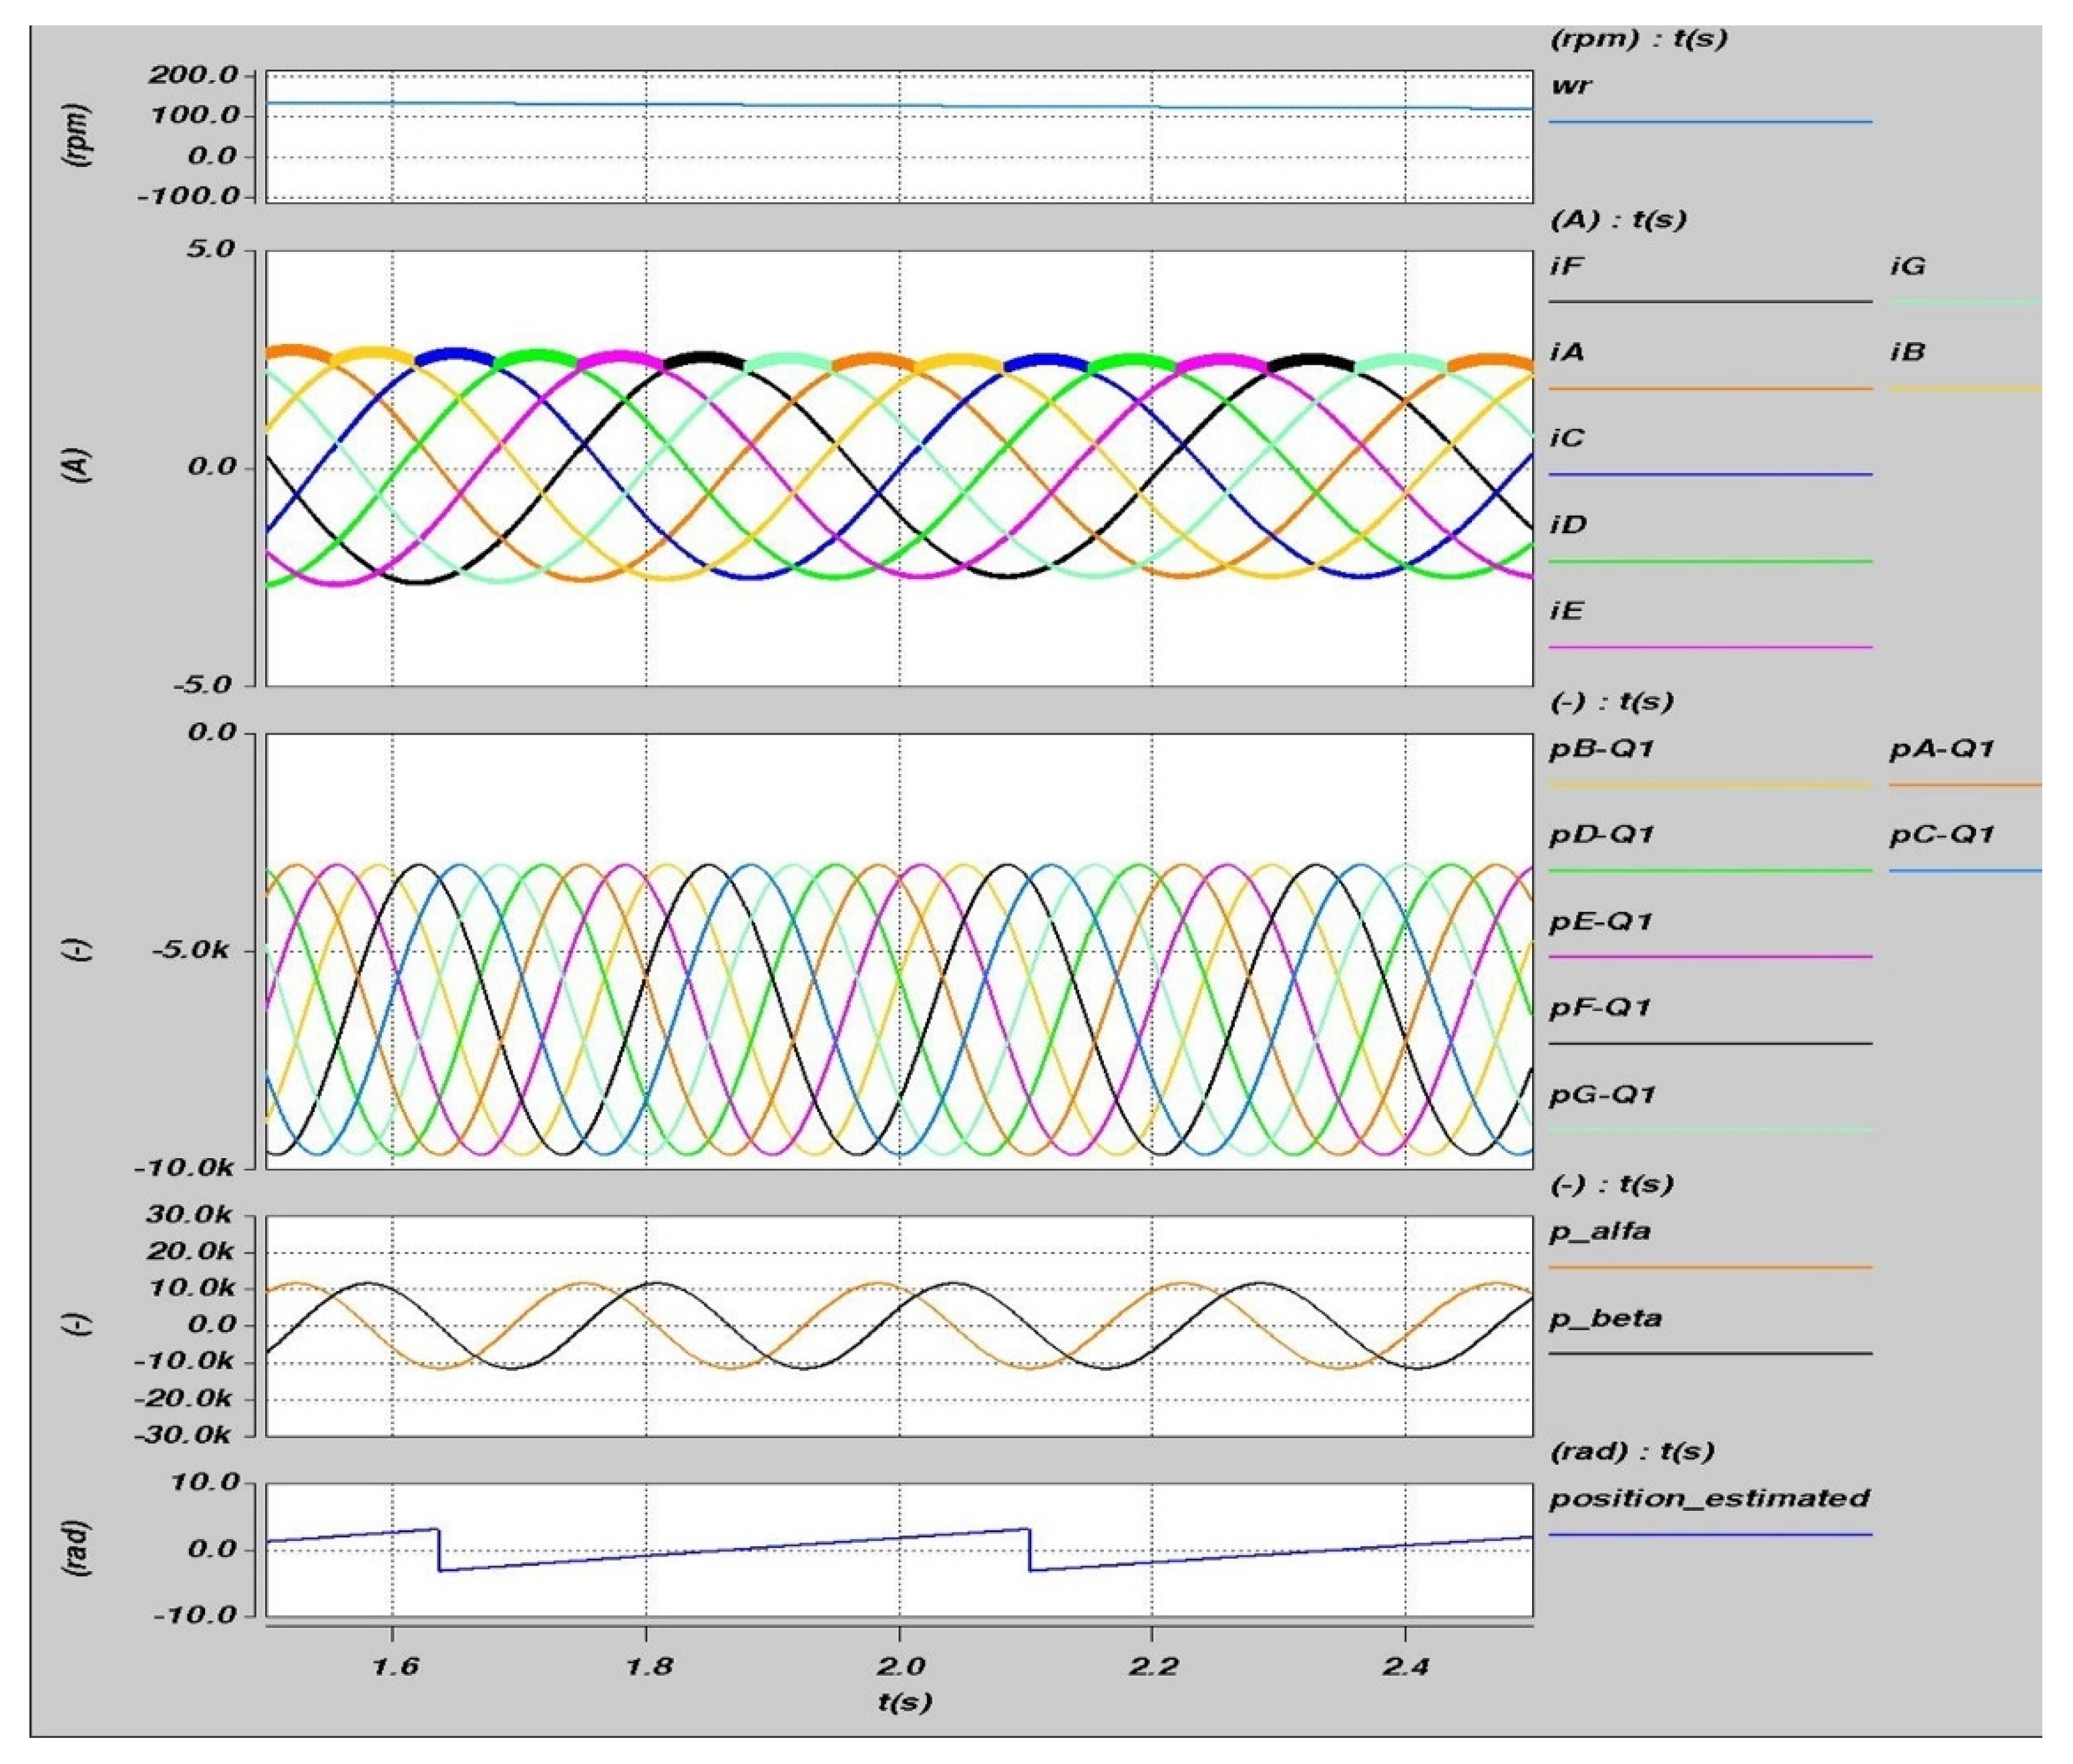Select the iF current legend entry
This screenshot has width=2073, height=1764.
click(x=1566, y=266)
